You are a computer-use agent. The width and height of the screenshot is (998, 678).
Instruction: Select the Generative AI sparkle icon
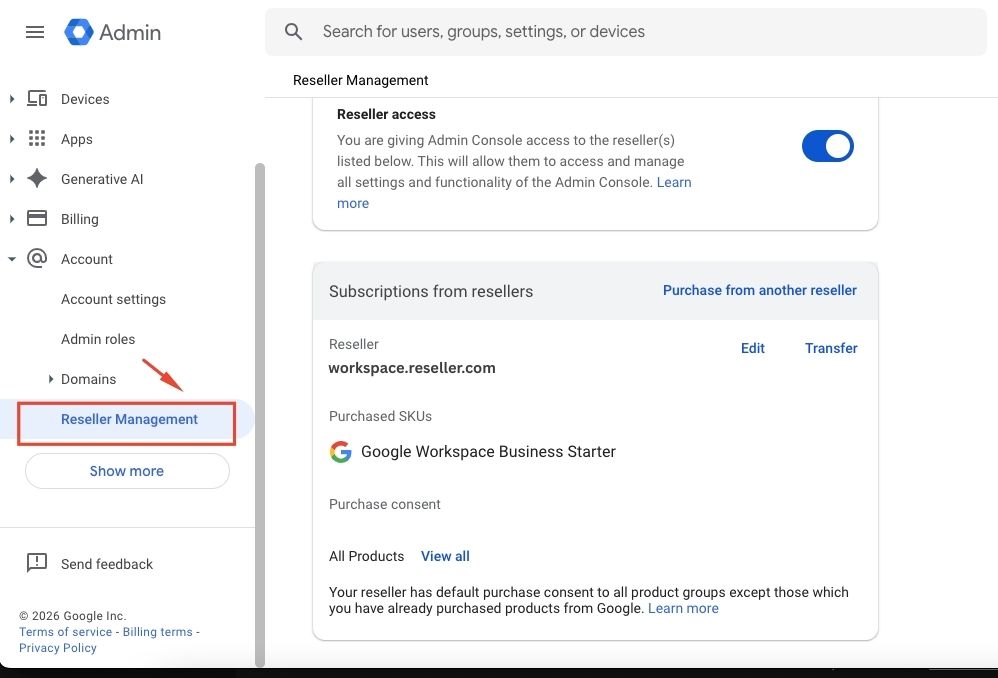(37, 178)
